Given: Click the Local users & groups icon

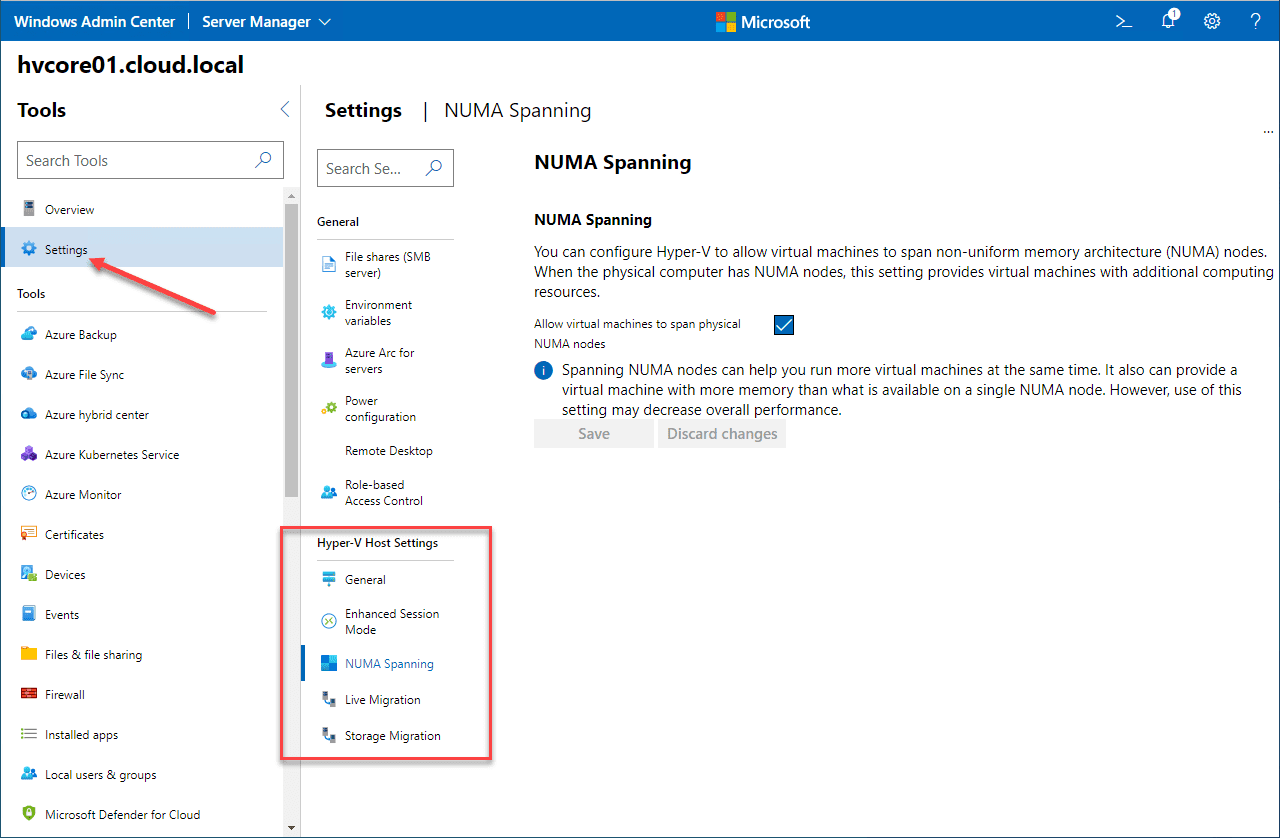Looking at the screenshot, I should click(x=29, y=774).
